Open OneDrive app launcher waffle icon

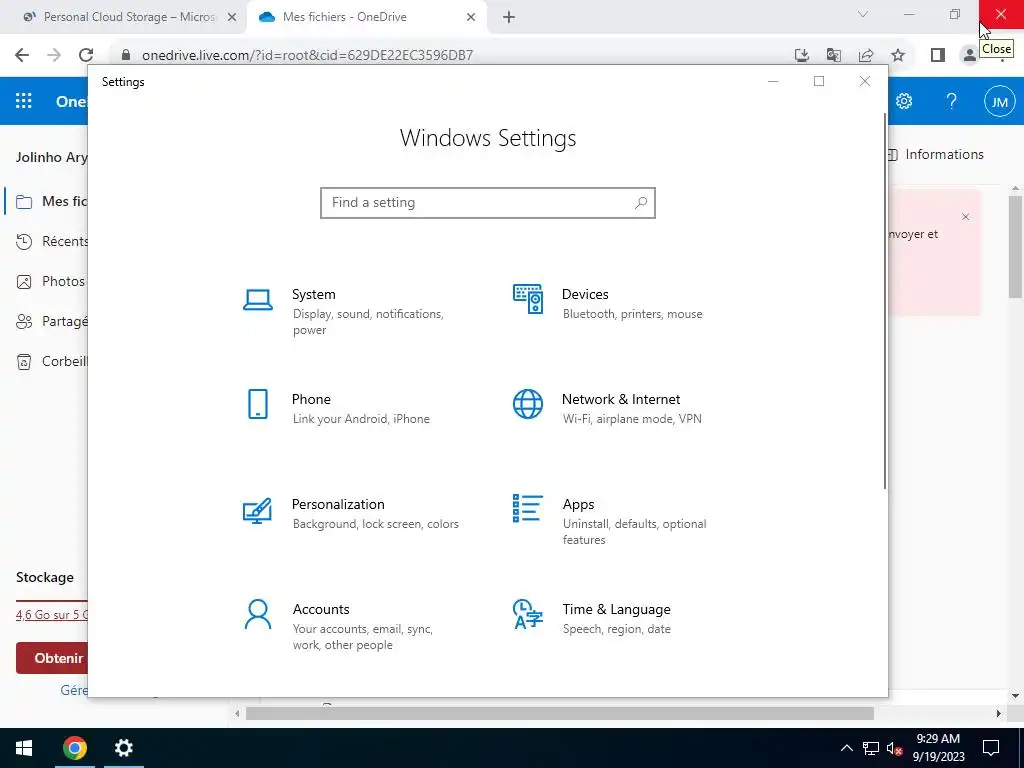(24, 101)
